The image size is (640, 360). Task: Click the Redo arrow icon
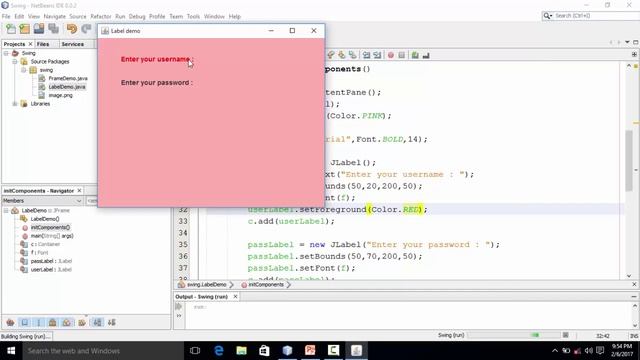tap(86, 29)
